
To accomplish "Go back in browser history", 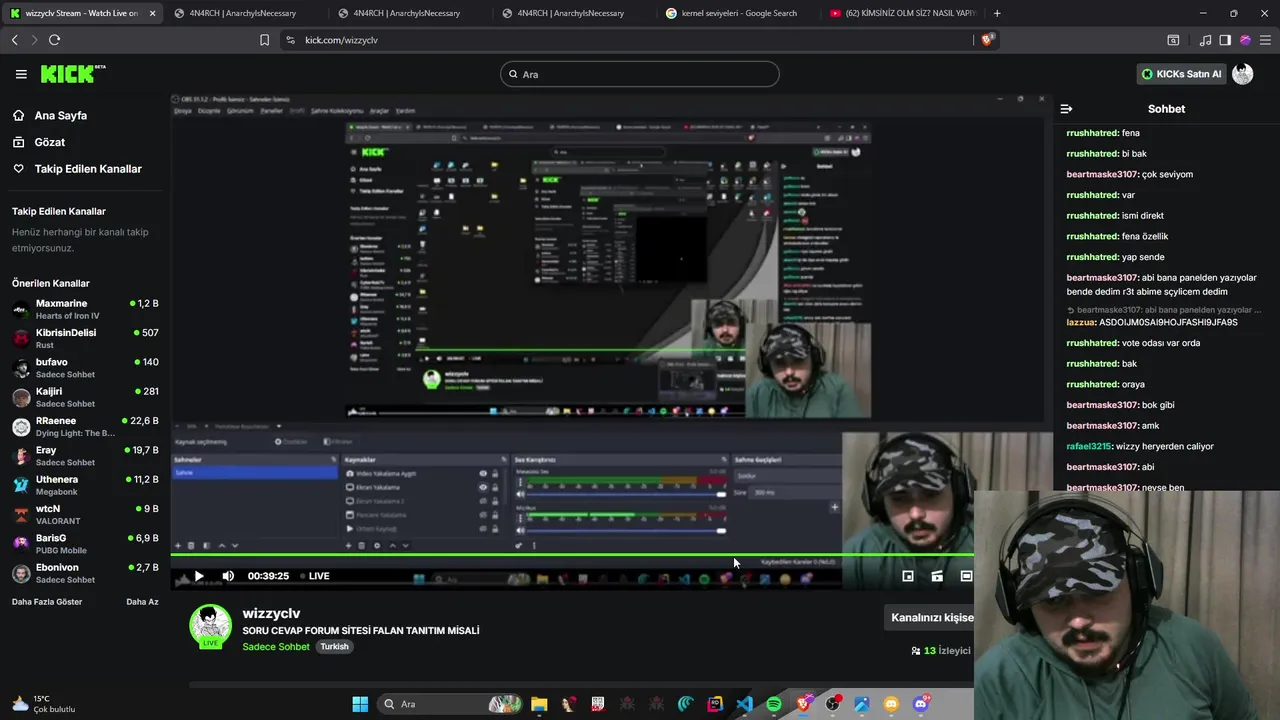I will coord(14,40).
